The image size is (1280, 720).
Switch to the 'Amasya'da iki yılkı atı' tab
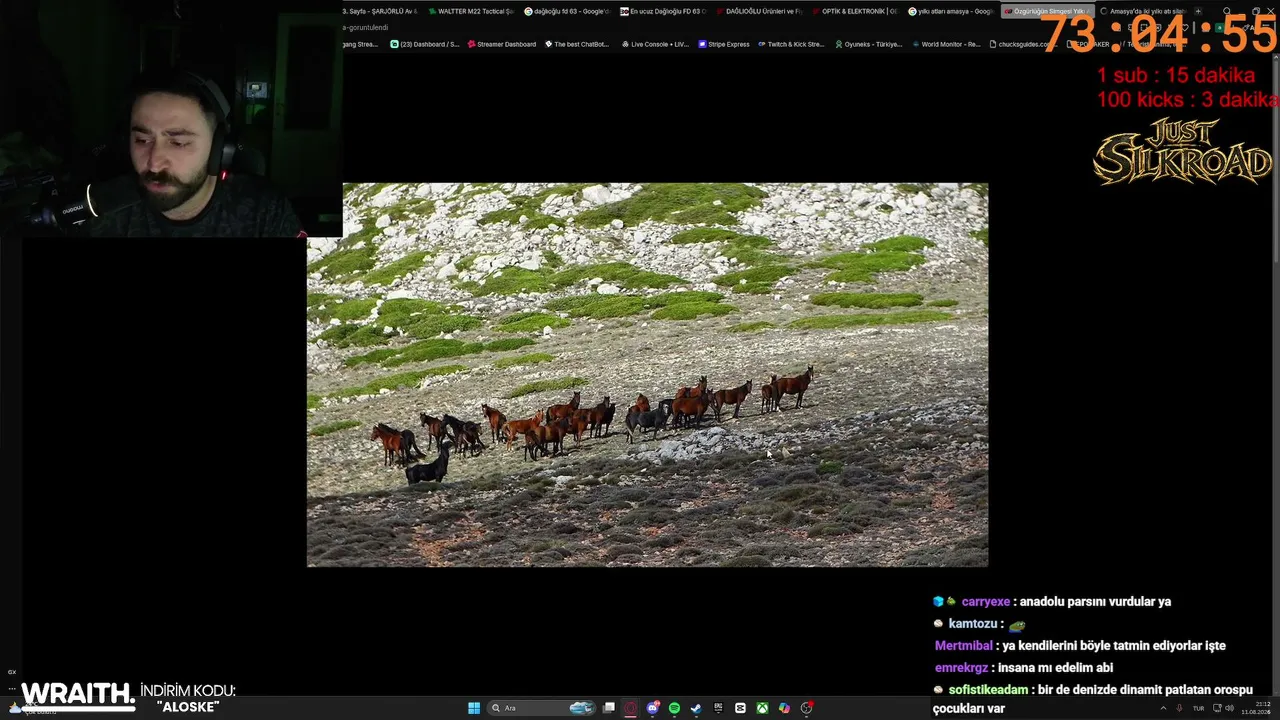1143,12
